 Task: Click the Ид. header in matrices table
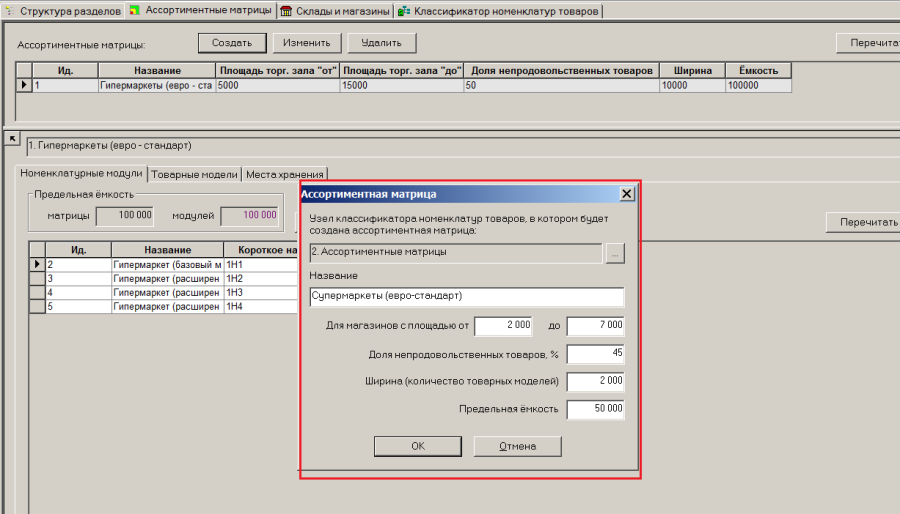point(65,71)
